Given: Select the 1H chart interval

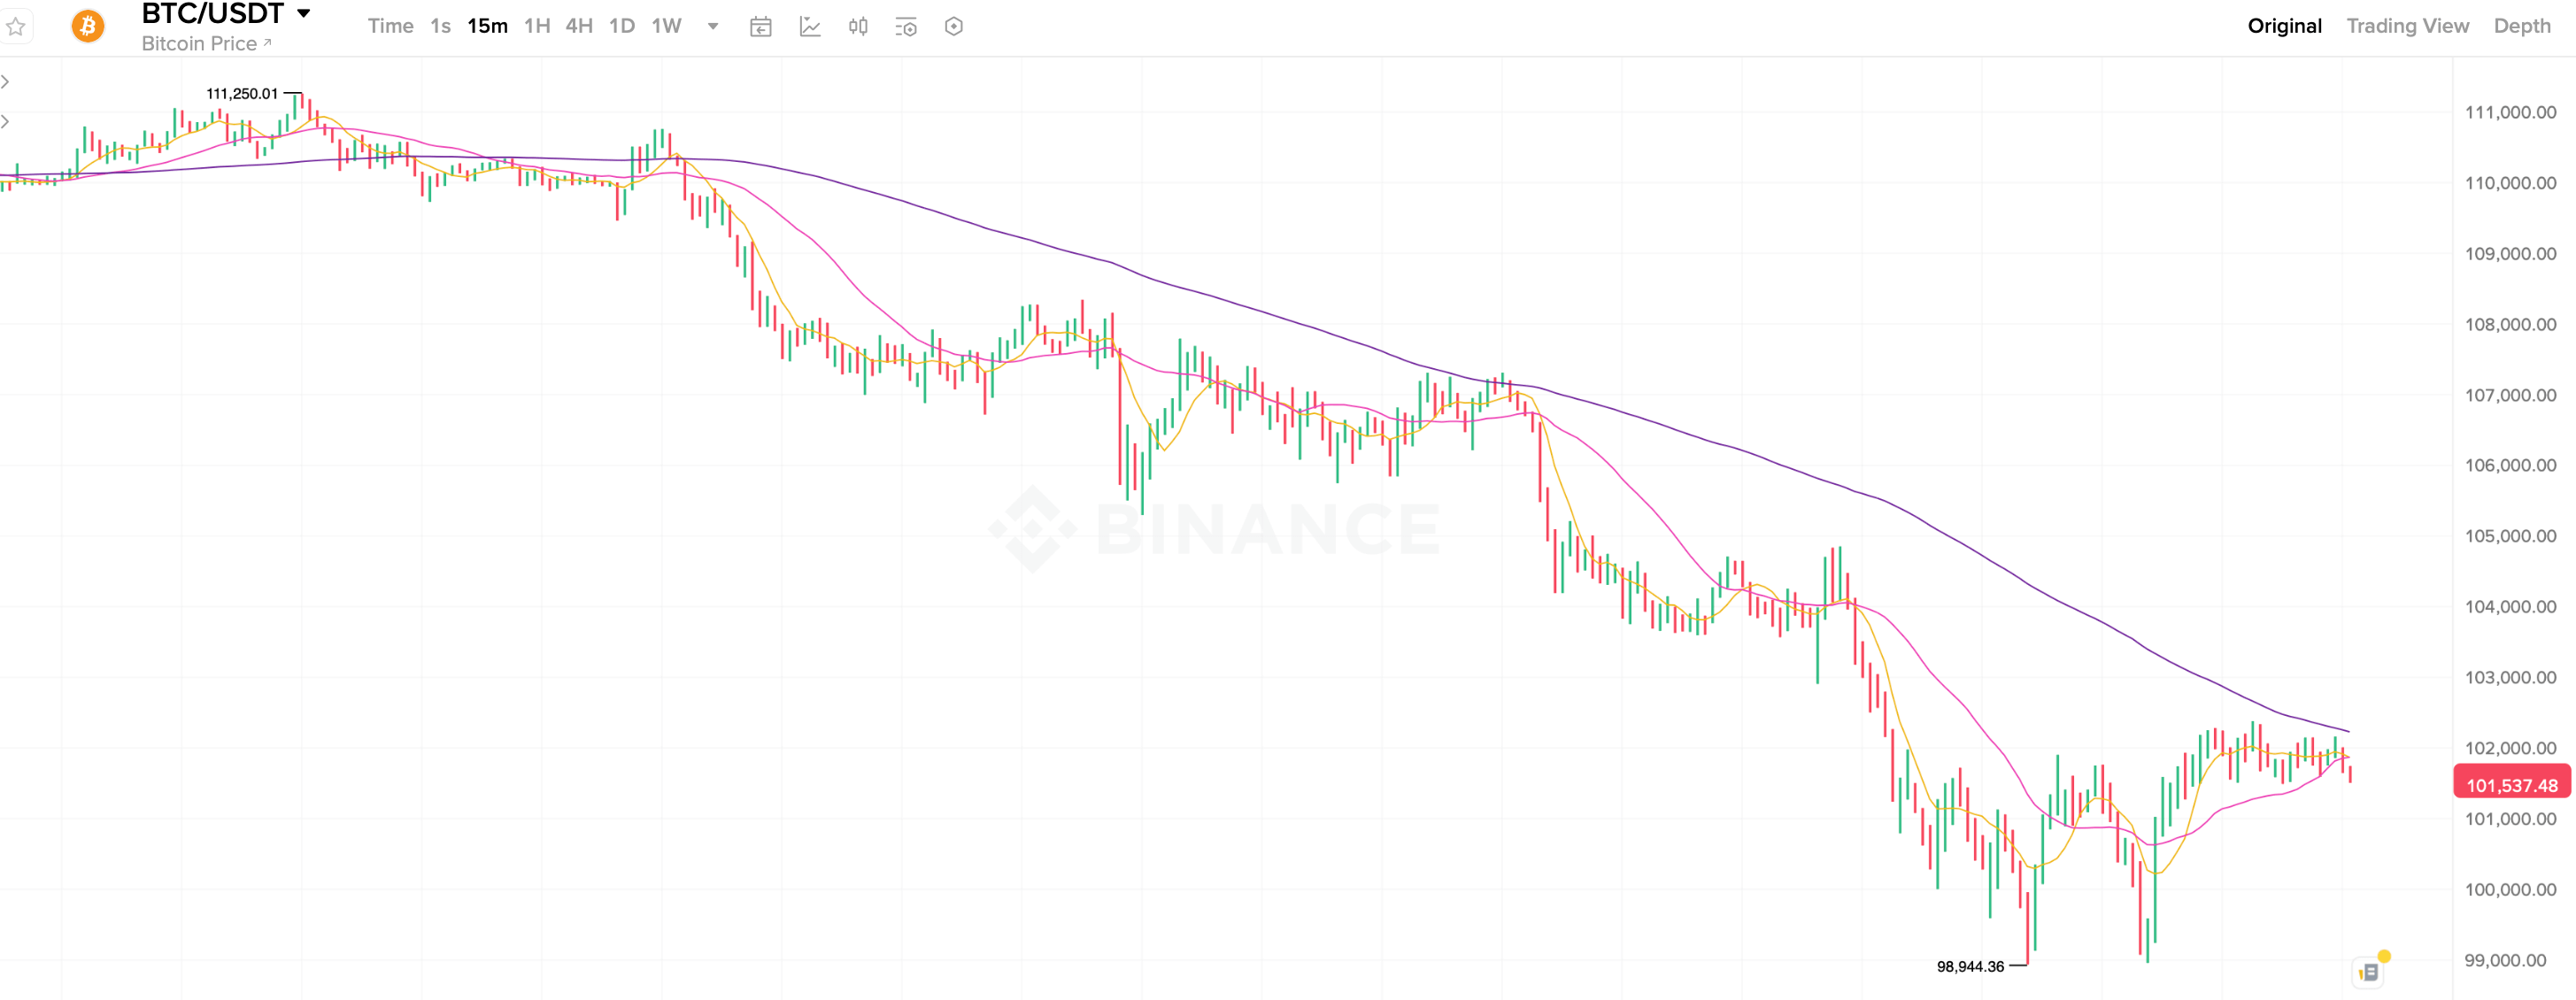Looking at the screenshot, I should coord(537,26).
